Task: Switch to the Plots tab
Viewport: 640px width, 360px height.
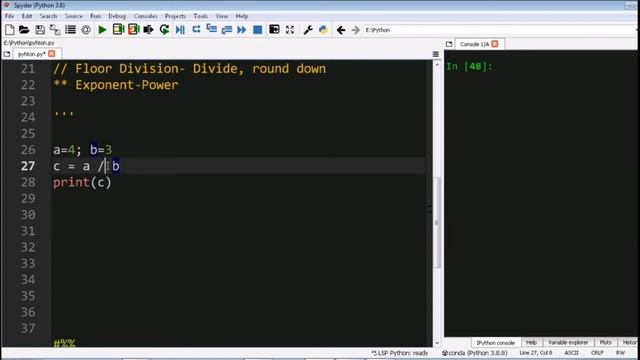Action: click(605, 342)
